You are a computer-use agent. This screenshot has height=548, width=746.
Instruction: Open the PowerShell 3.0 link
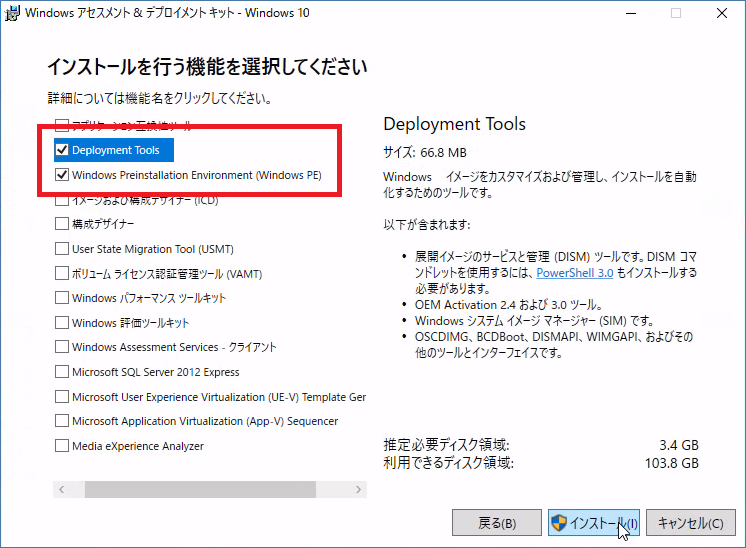[575, 273]
